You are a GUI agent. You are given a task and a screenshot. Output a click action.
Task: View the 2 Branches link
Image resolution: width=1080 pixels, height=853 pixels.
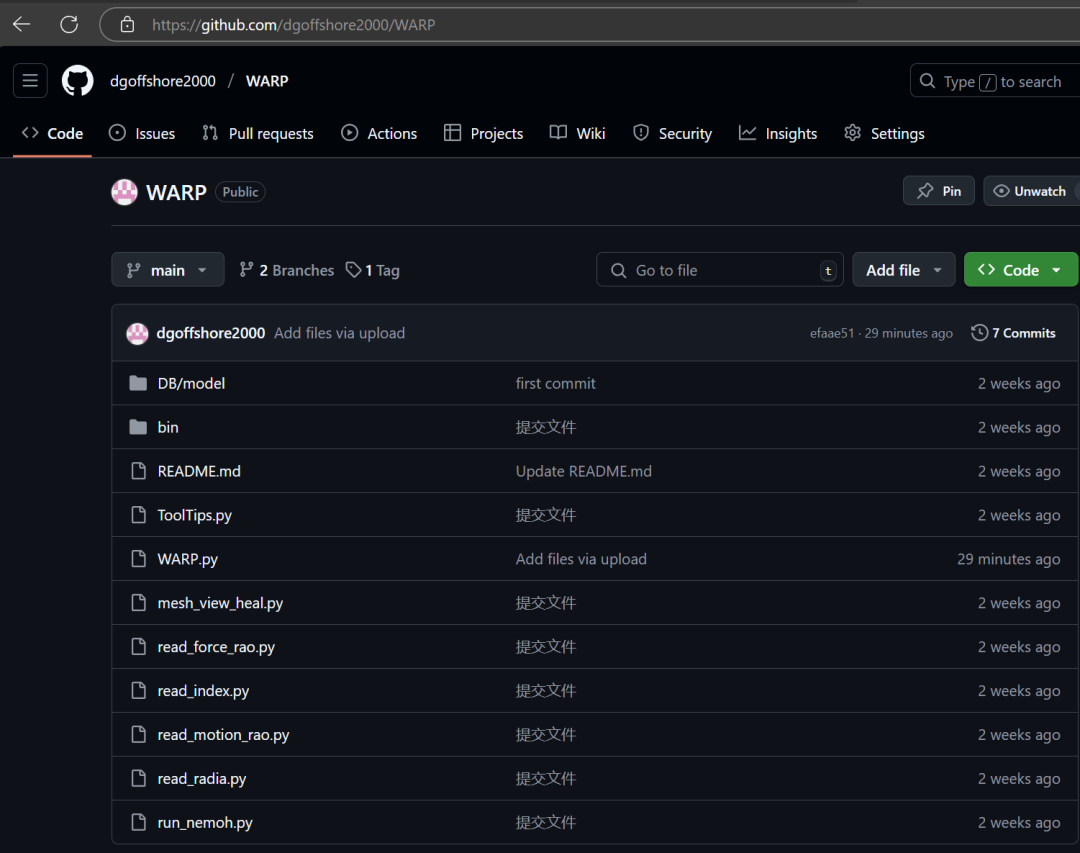tap(287, 270)
